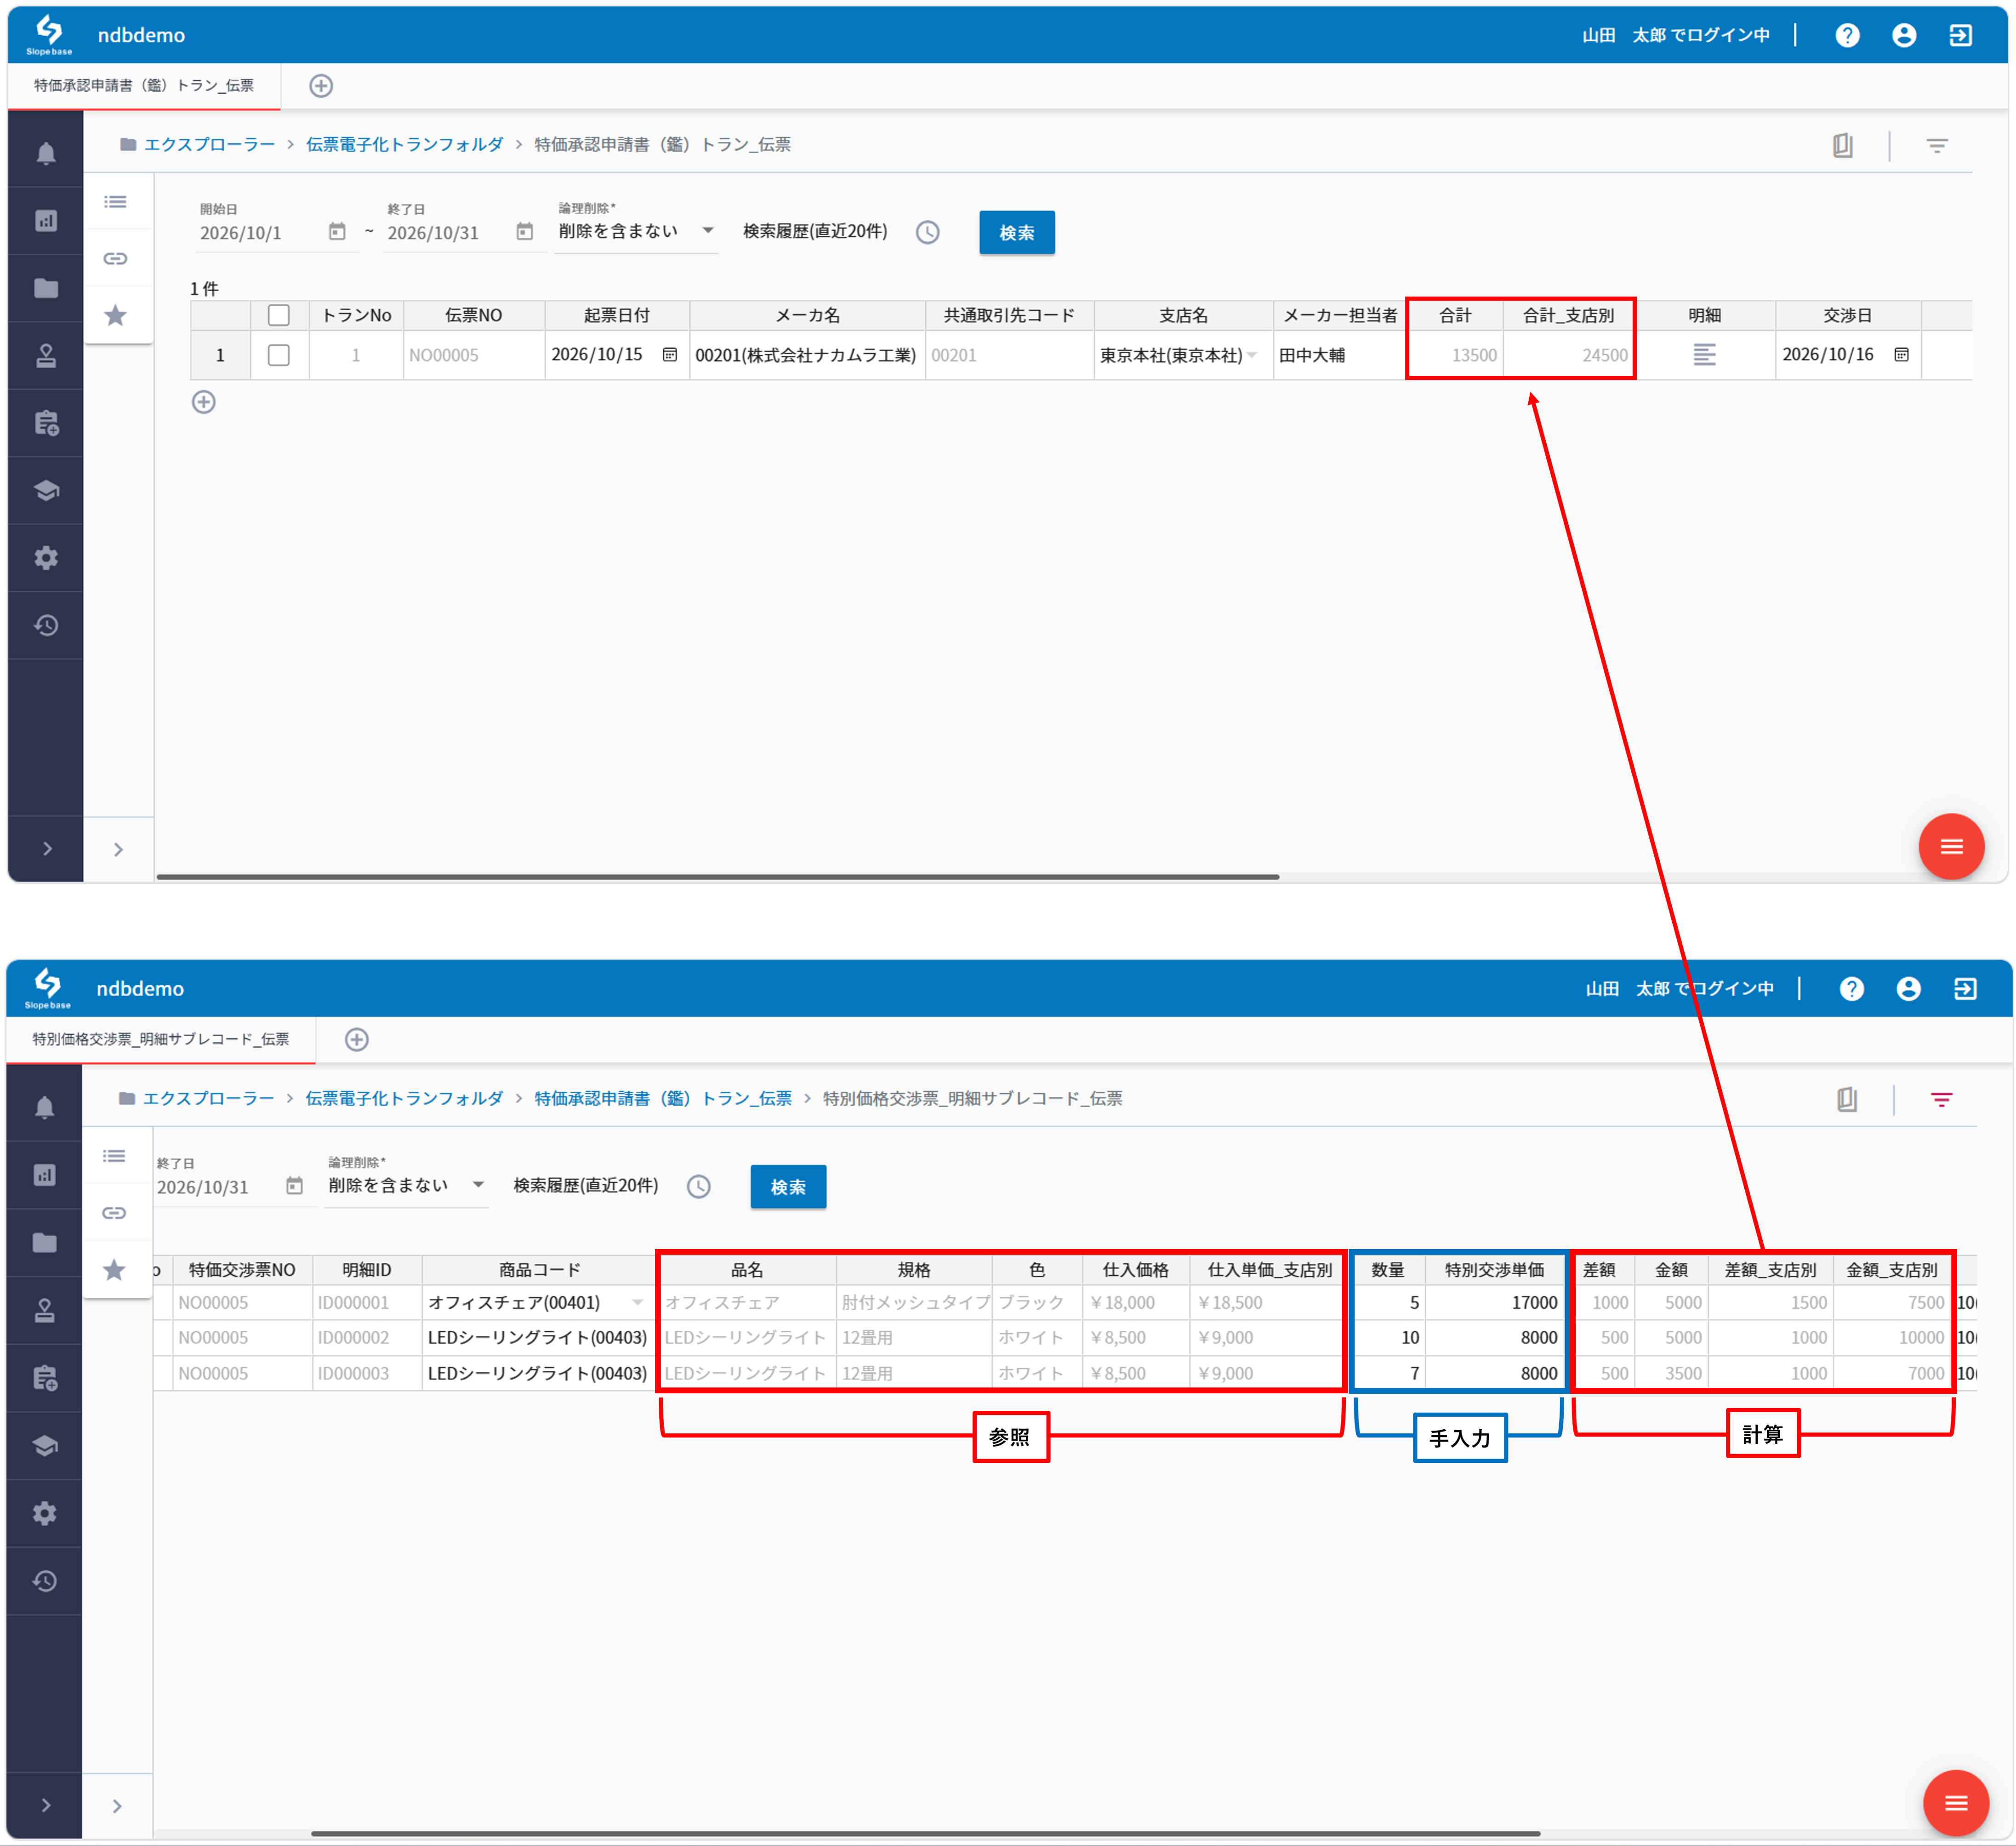The height and width of the screenshot is (1846, 2016).
Task: Select 特価承認申請書（鑑）トラン_伝票 tab
Action: pyautogui.click(x=144, y=86)
